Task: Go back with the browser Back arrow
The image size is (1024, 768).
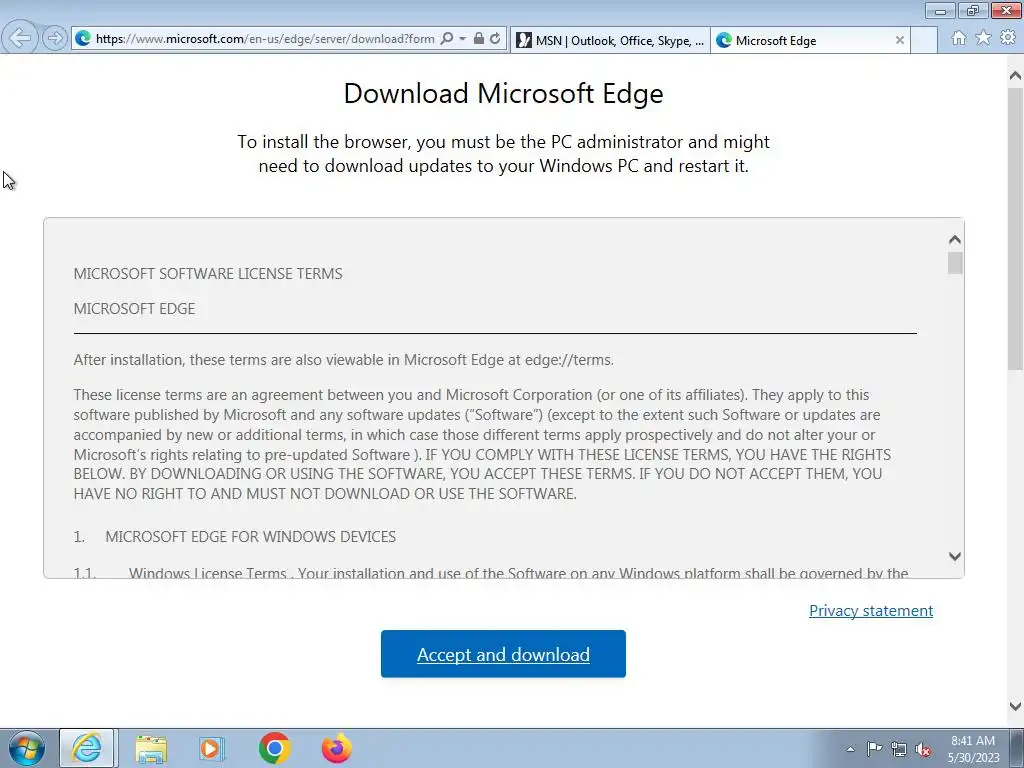Action: [x=20, y=38]
